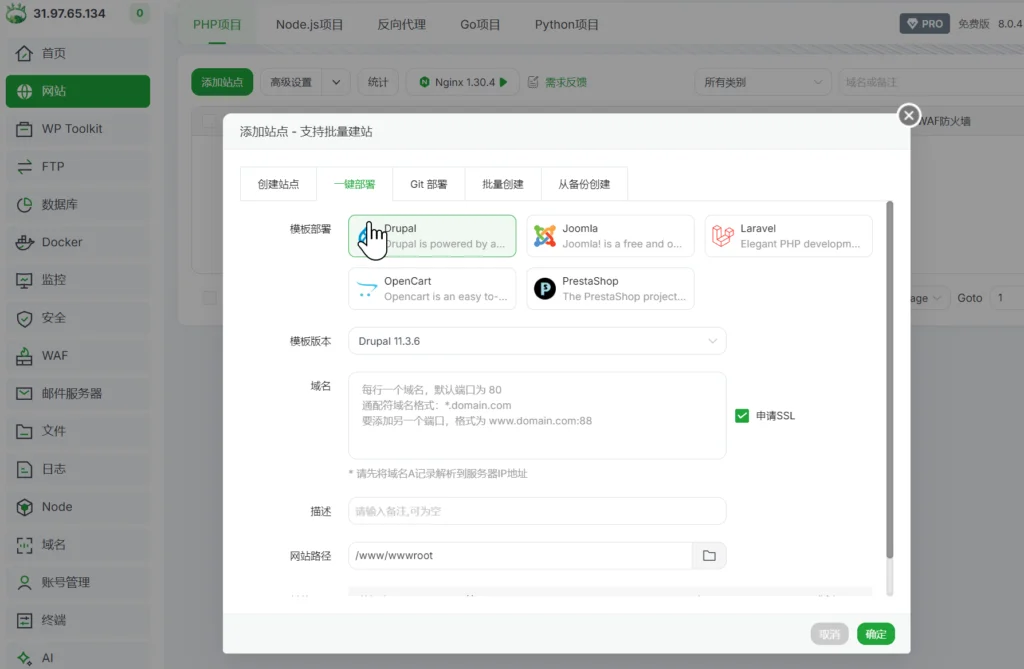Screen dimensions: 1024x669
Task: Click the OpenCart cart icon
Action: (367, 289)
